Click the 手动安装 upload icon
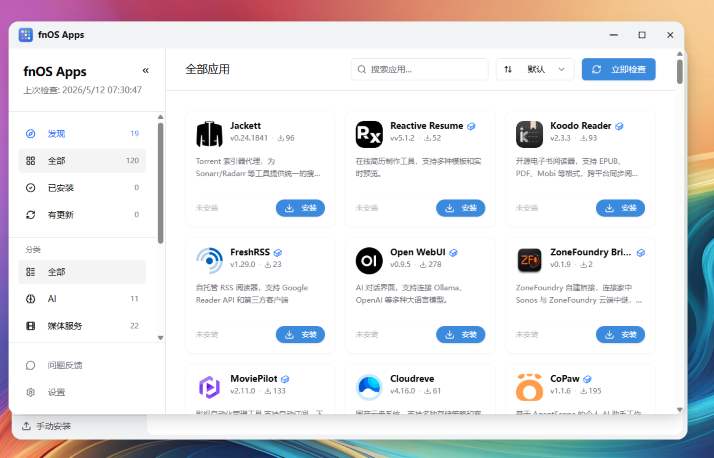Screen dimensions: 714x458 coord(26,426)
